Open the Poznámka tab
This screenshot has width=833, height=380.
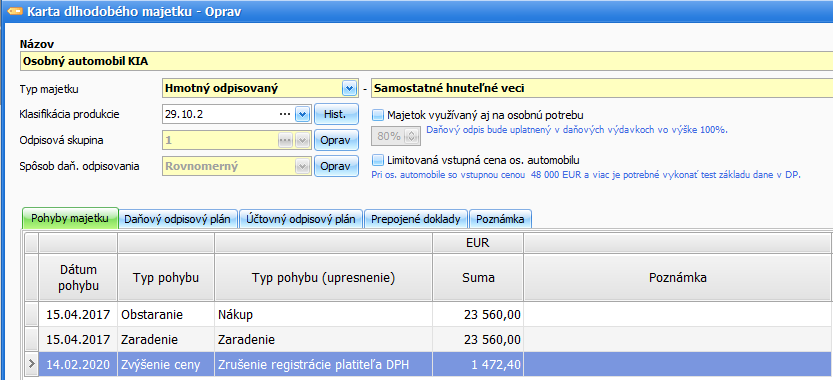500,219
